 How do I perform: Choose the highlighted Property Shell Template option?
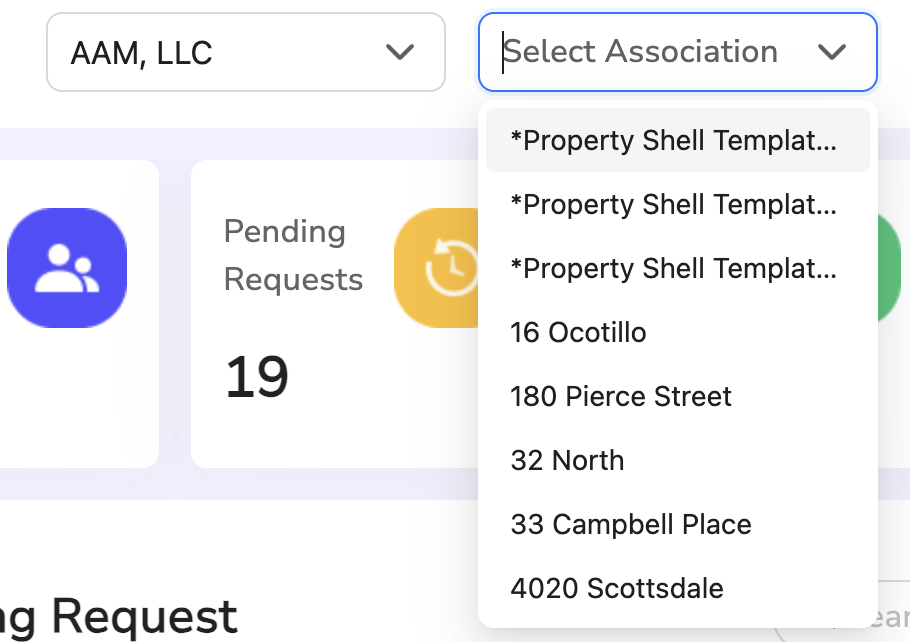678,140
